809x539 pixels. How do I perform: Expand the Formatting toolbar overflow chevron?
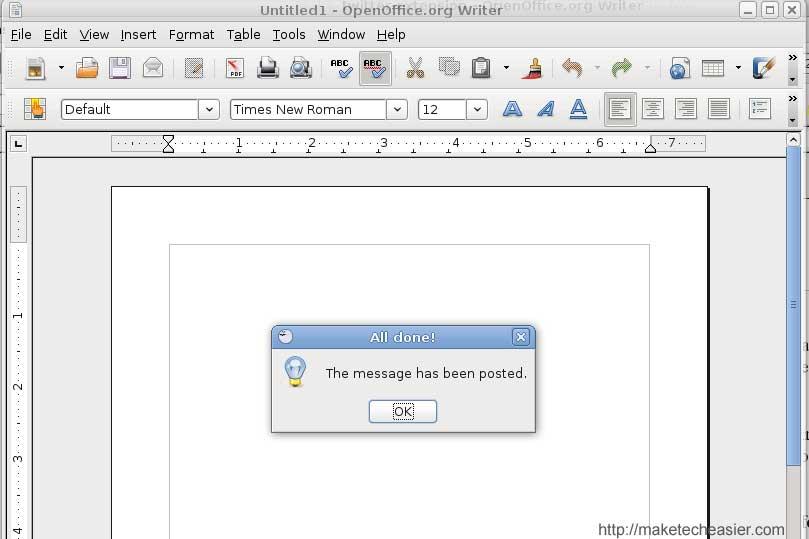pos(793,99)
